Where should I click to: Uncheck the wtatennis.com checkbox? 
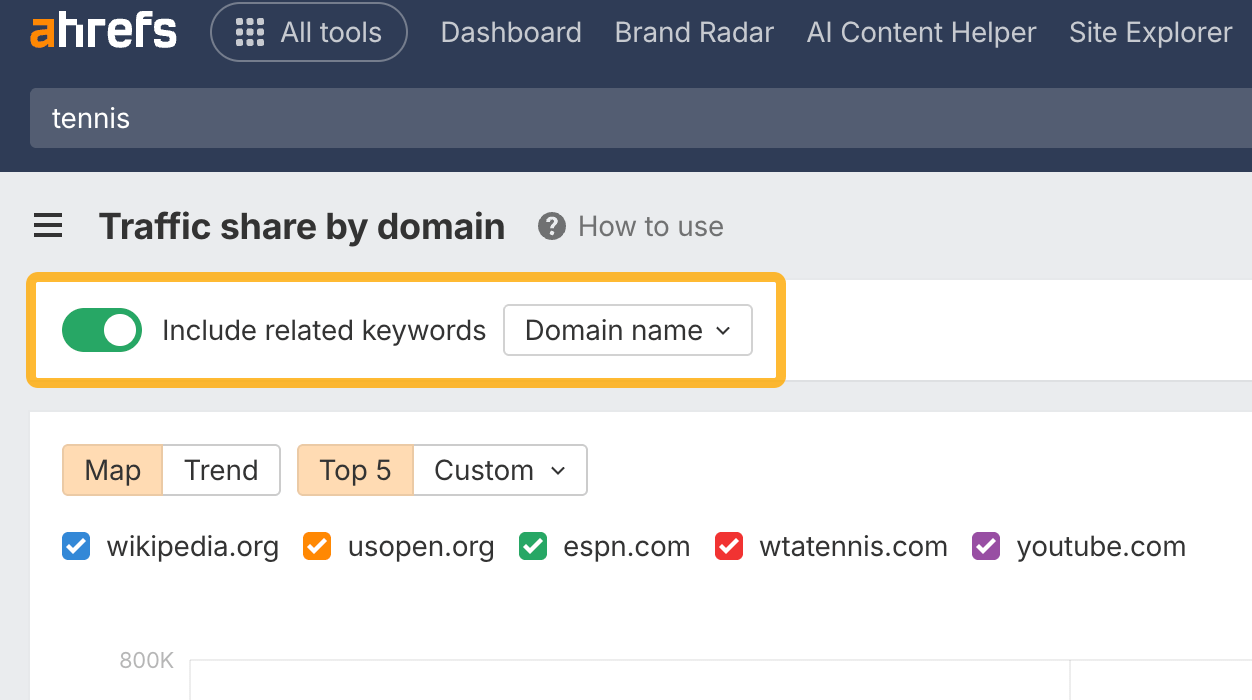[x=729, y=546]
